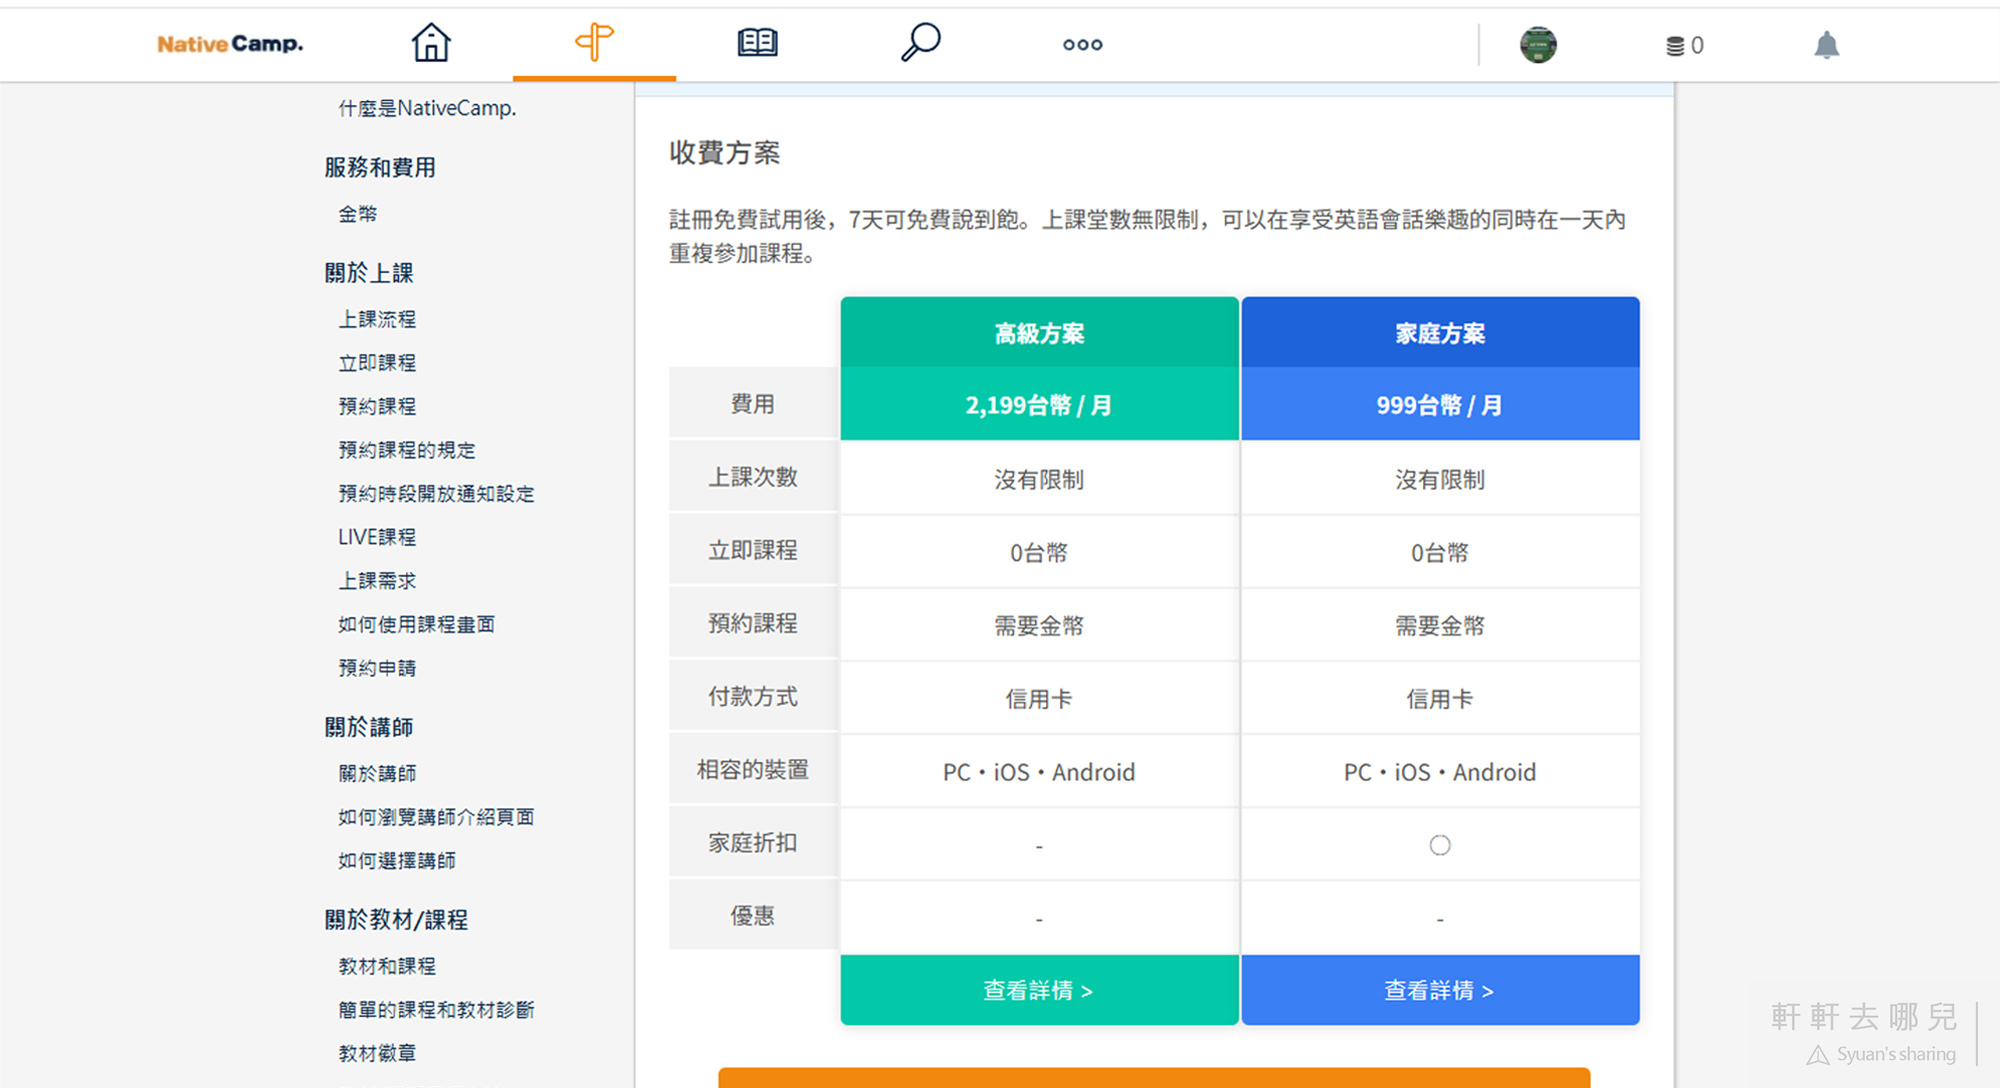2000x1088 pixels.
Task: Open 預約申請 sidebar link
Action: tap(377, 668)
